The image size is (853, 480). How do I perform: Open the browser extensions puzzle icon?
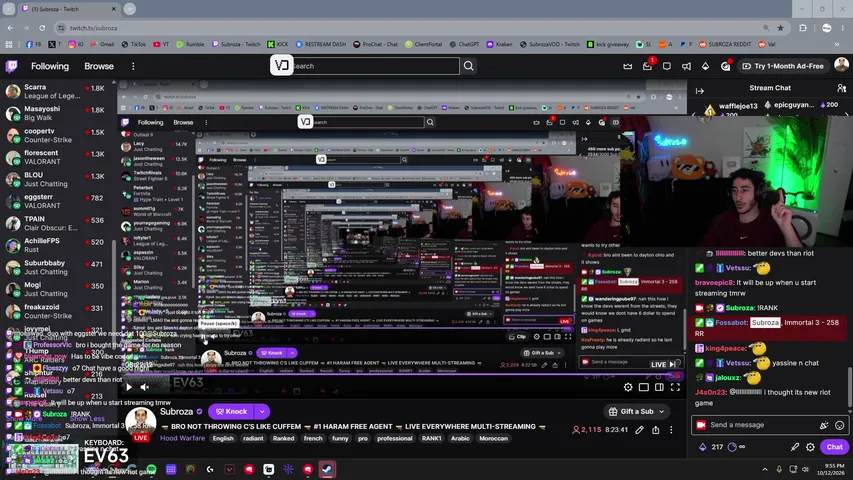pos(803,28)
